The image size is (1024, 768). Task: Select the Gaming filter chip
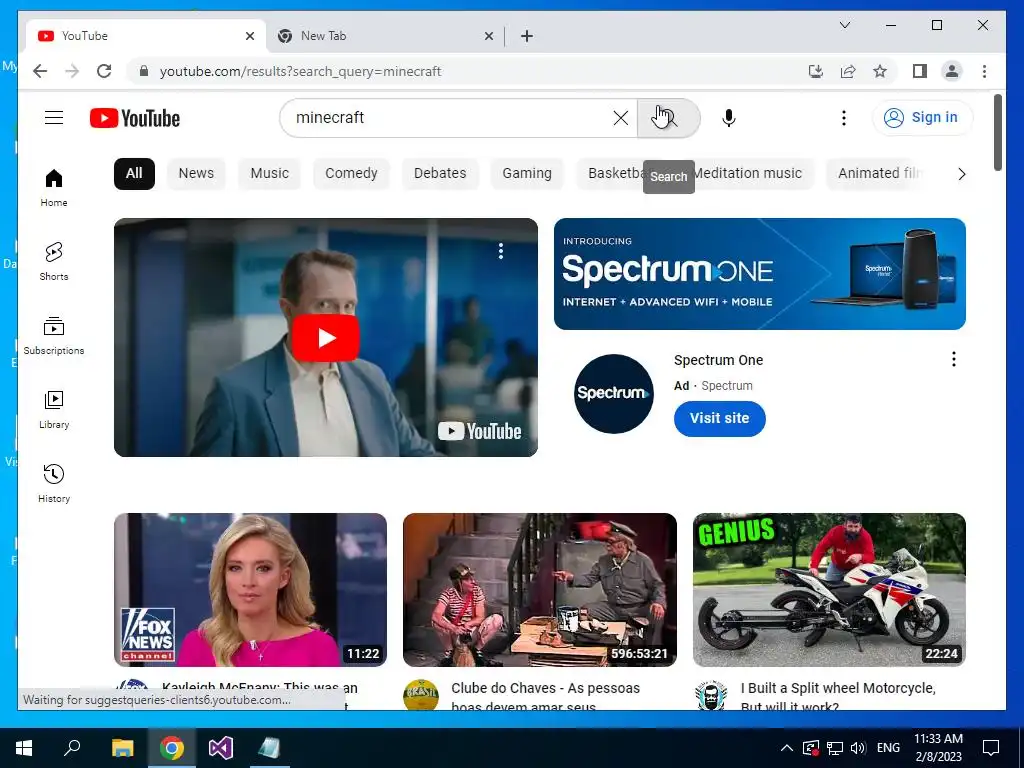[526, 174]
